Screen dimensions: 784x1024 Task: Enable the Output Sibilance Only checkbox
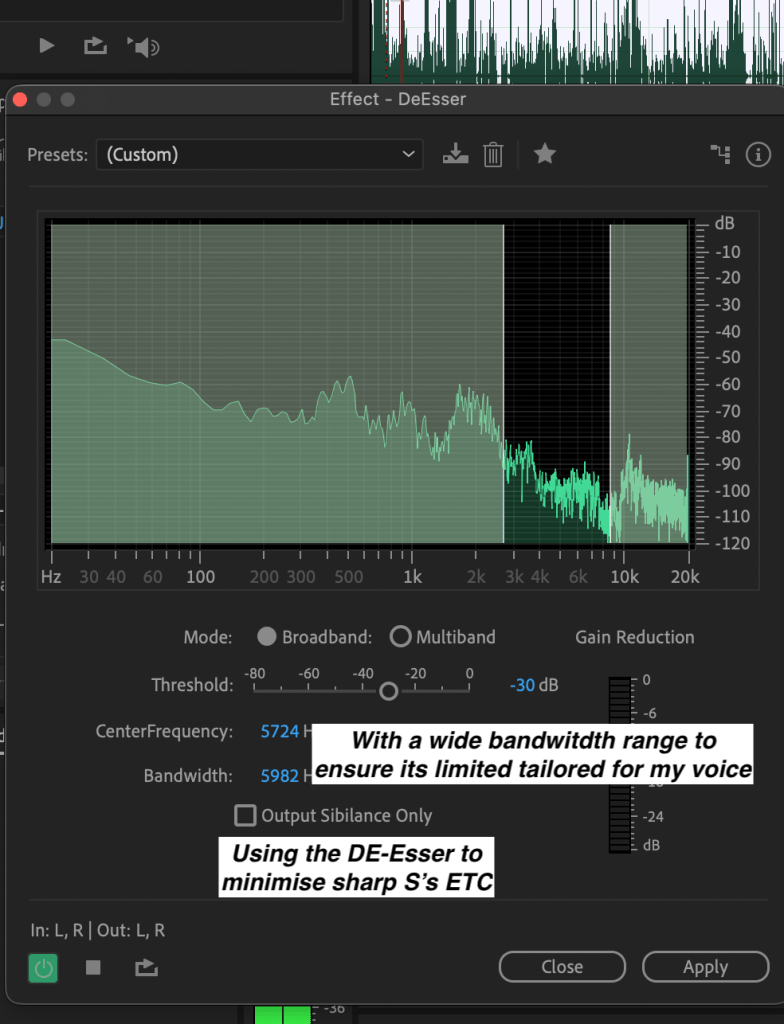tap(245, 816)
